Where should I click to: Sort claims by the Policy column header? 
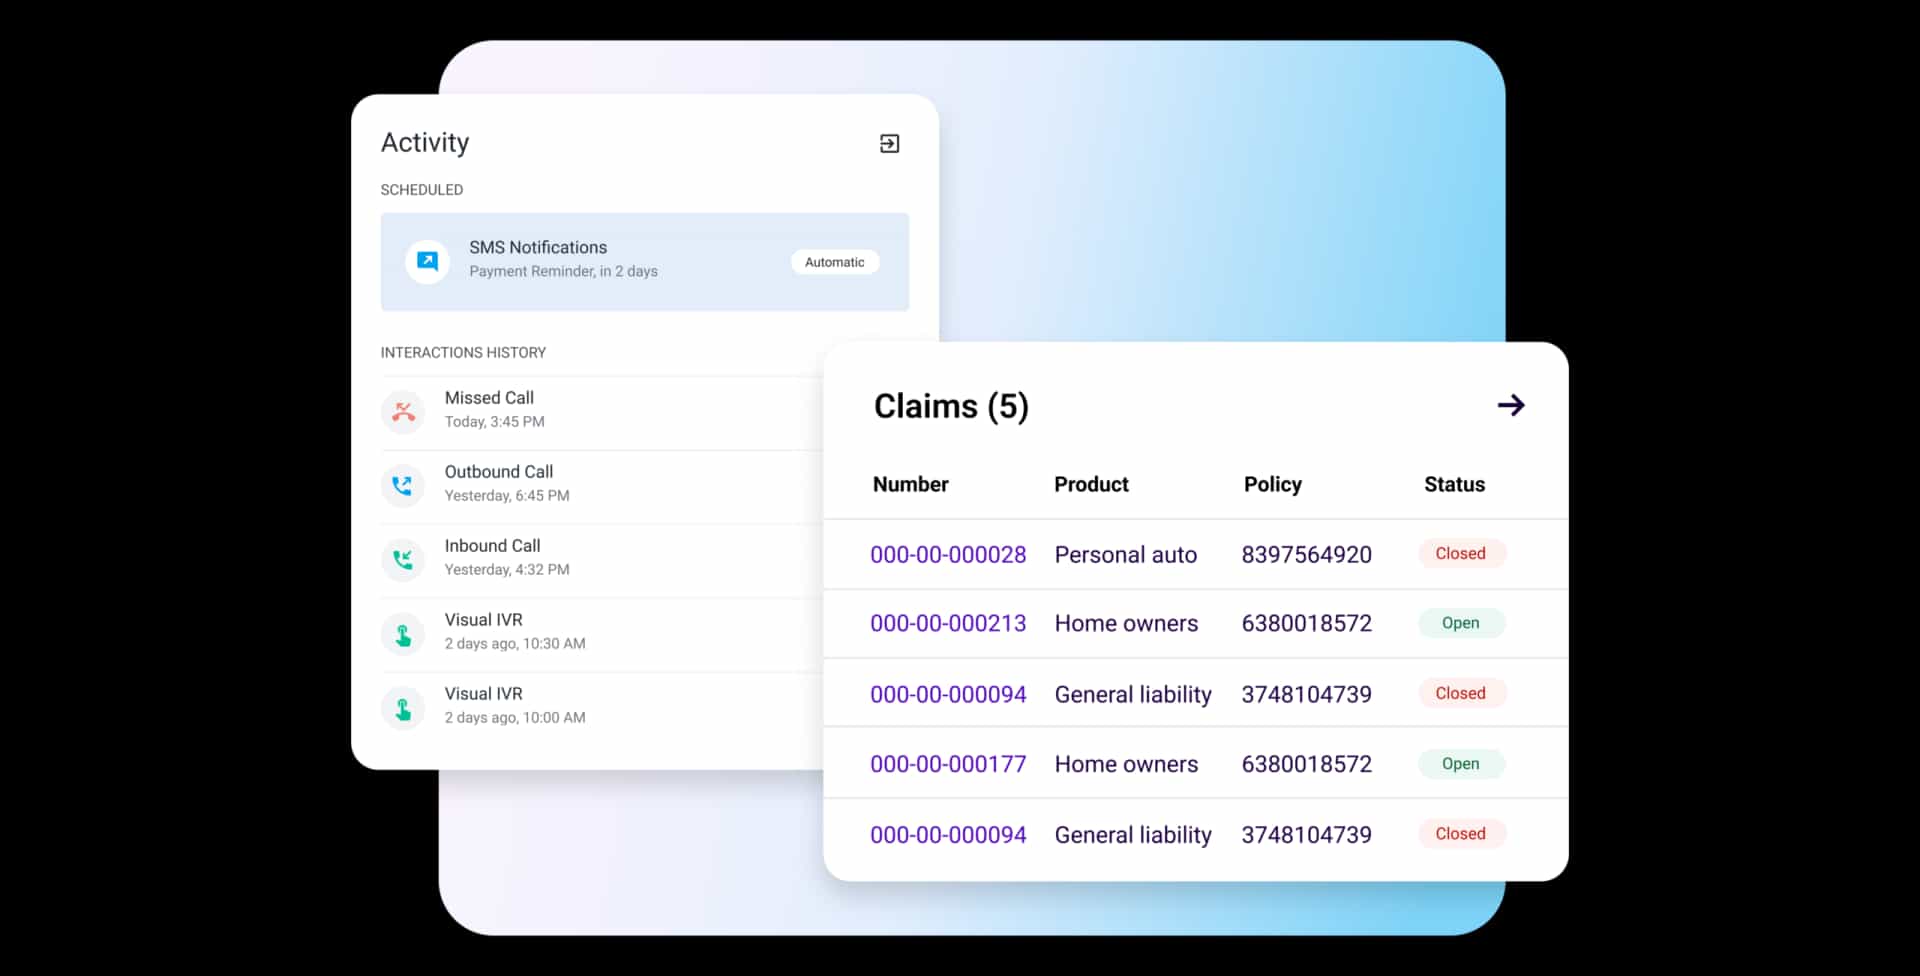pos(1272,485)
